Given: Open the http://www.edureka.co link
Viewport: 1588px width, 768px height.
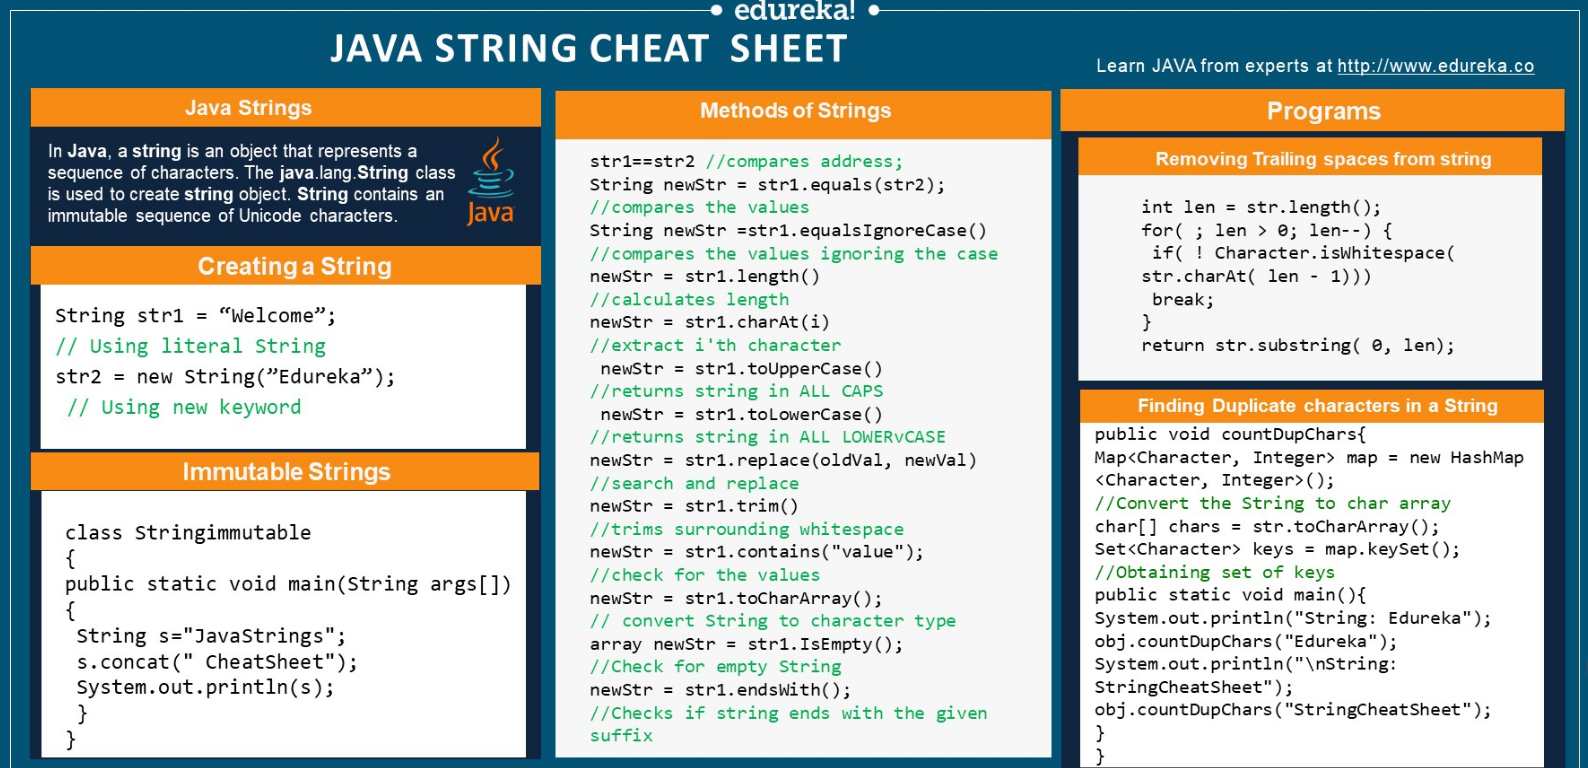Looking at the screenshot, I should point(1435,66).
